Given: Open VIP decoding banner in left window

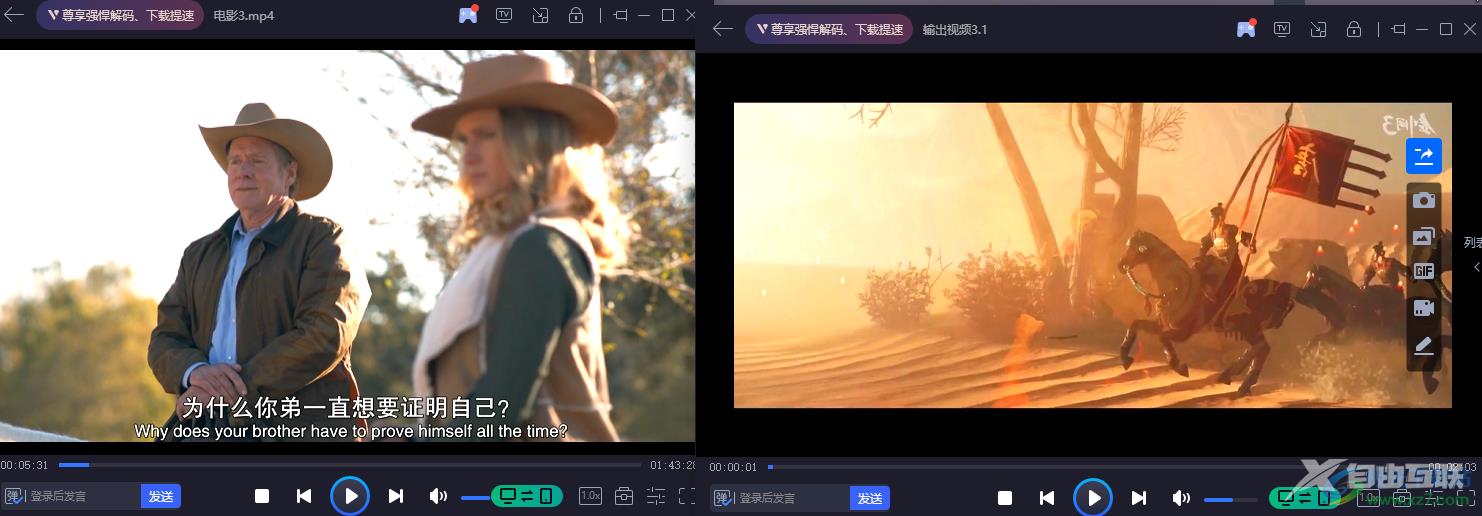Looking at the screenshot, I should click(120, 16).
